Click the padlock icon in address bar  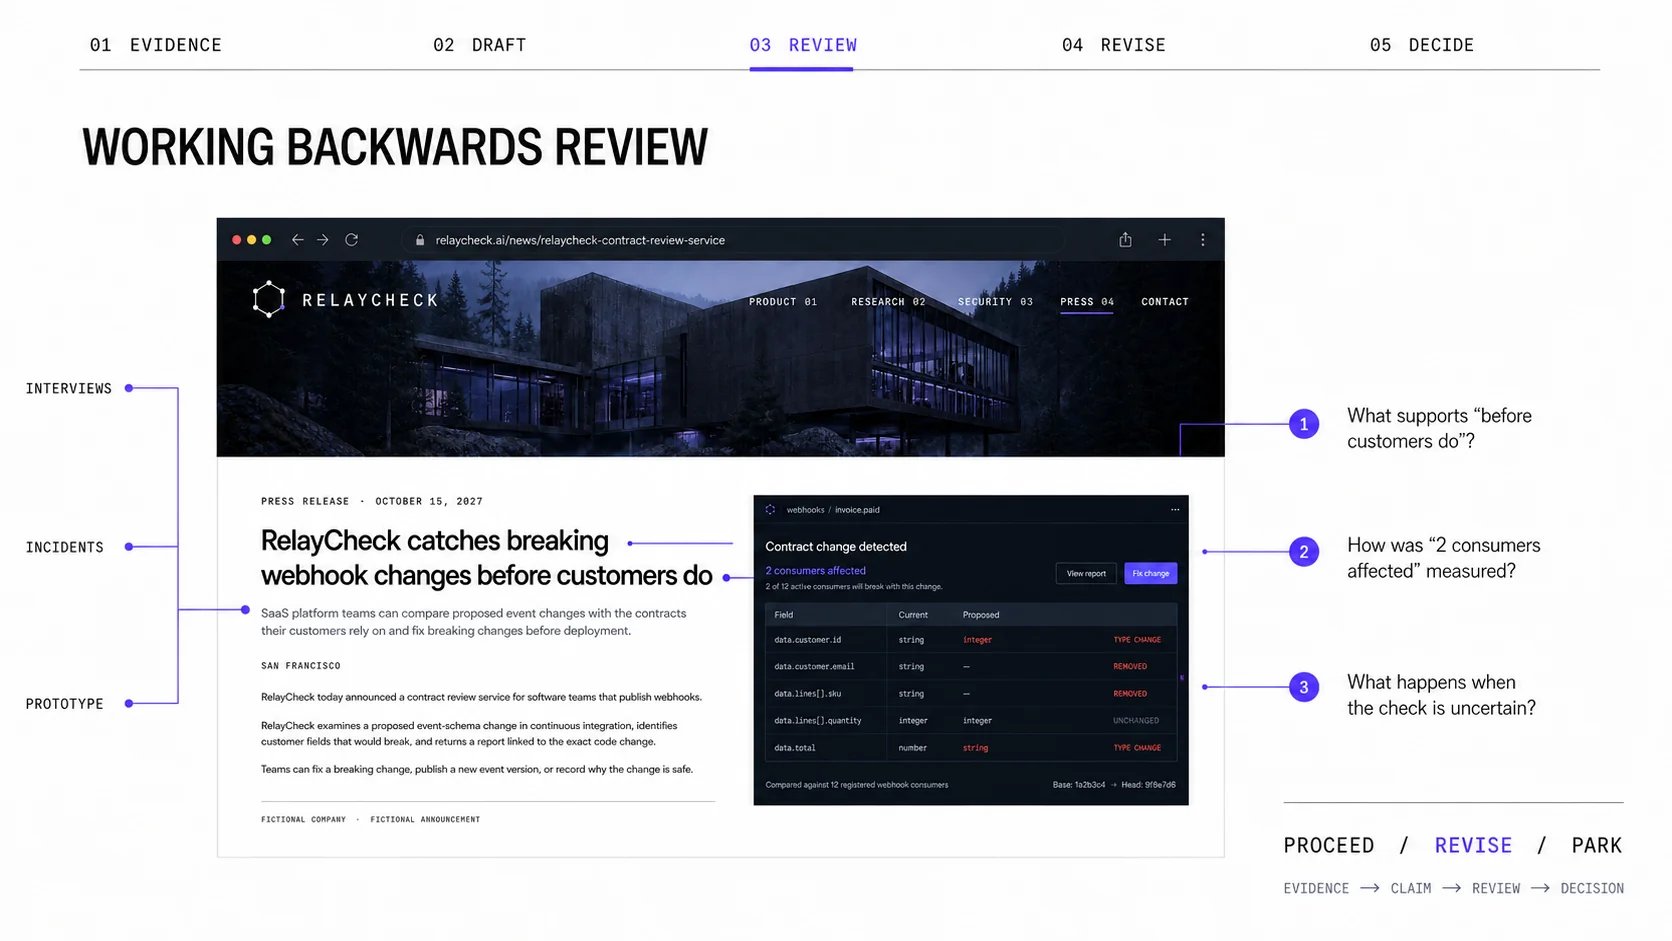coord(420,240)
